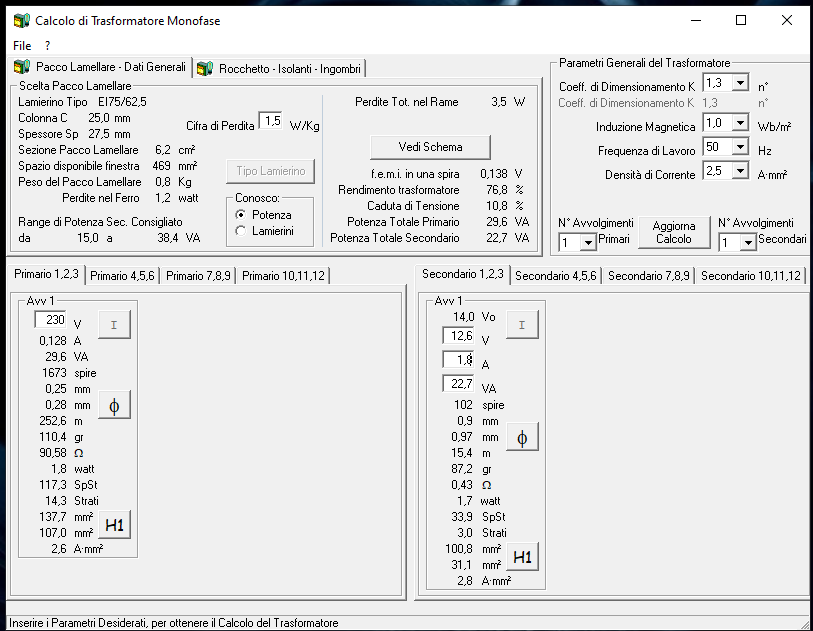This screenshot has width=813, height=631.
Task: Click the Cifra di Perdita input field
Action: point(270,121)
